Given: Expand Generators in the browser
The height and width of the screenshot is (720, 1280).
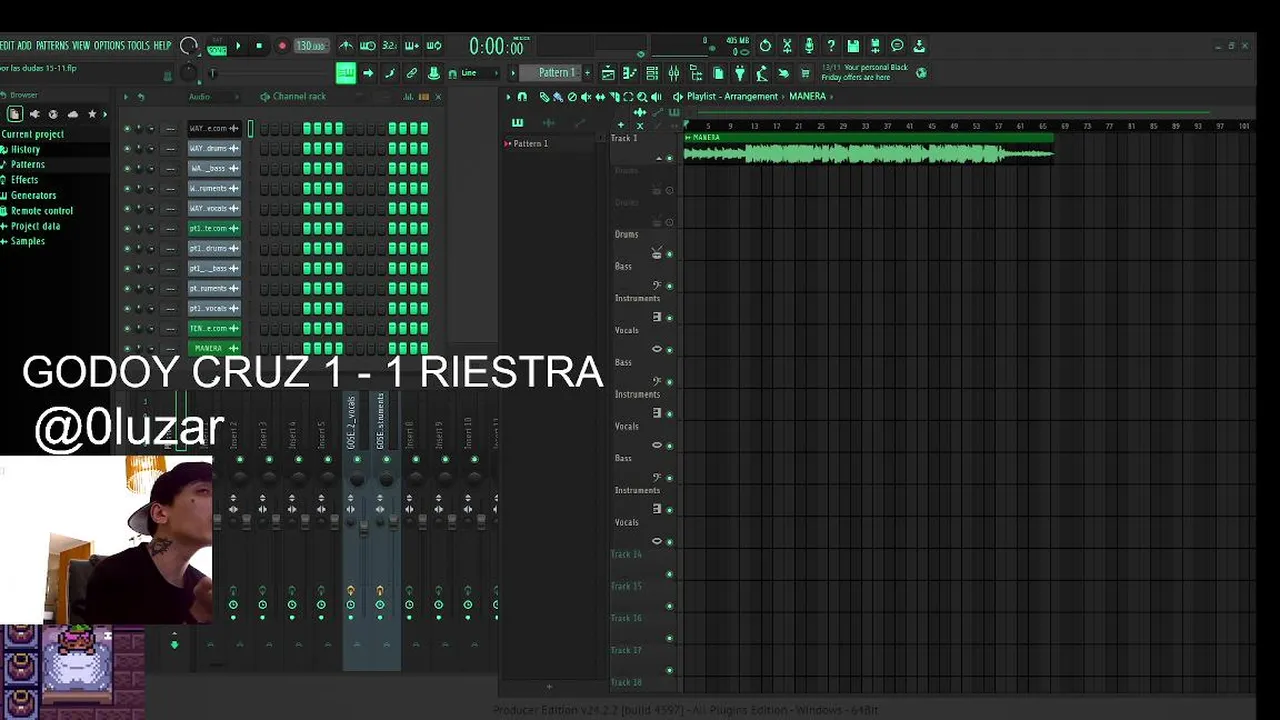Looking at the screenshot, I should (x=33, y=195).
